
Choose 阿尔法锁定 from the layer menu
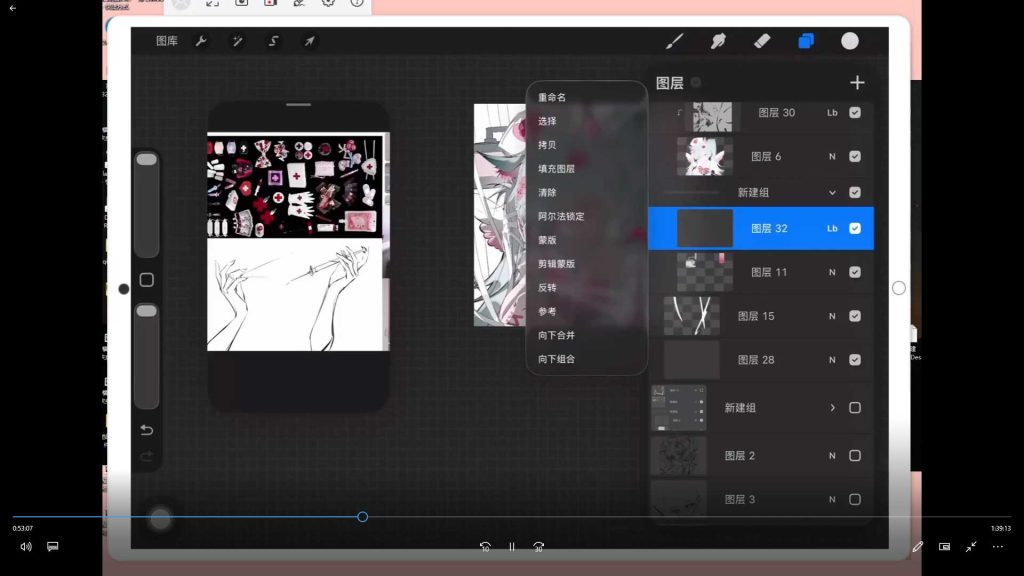(561, 216)
